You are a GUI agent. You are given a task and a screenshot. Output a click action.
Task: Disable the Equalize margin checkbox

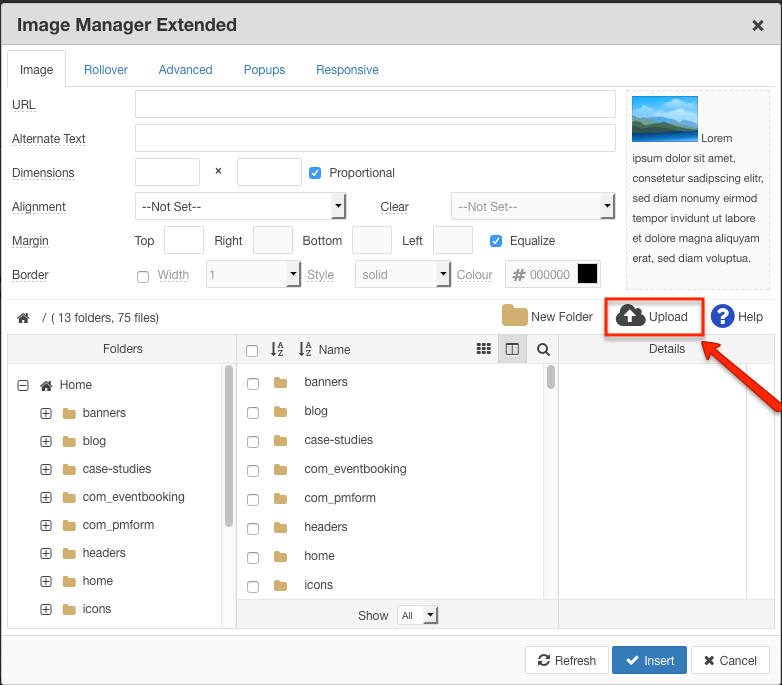point(495,241)
